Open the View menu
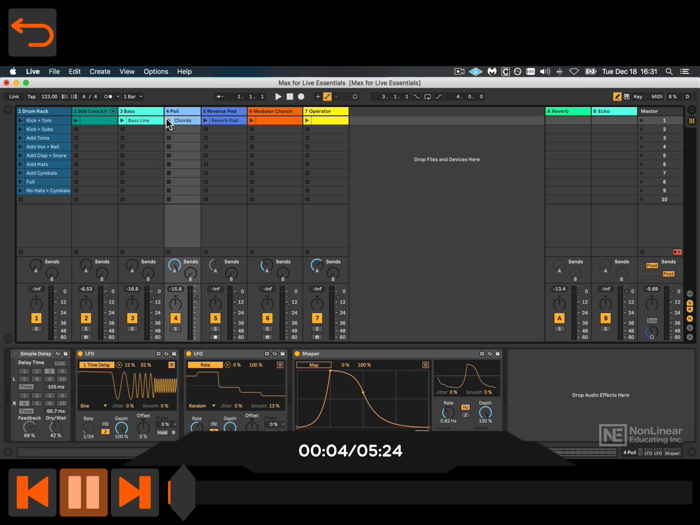This screenshot has height=525, width=700. tap(127, 71)
